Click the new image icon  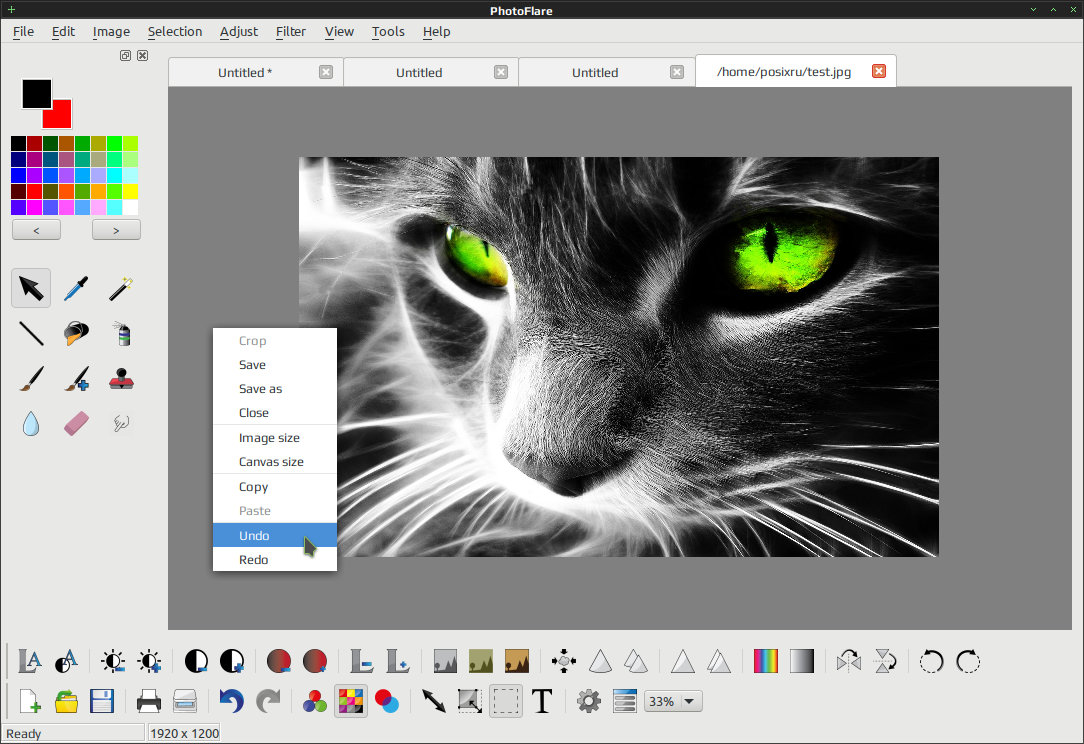pyautogui.click(x=30, y=701)
